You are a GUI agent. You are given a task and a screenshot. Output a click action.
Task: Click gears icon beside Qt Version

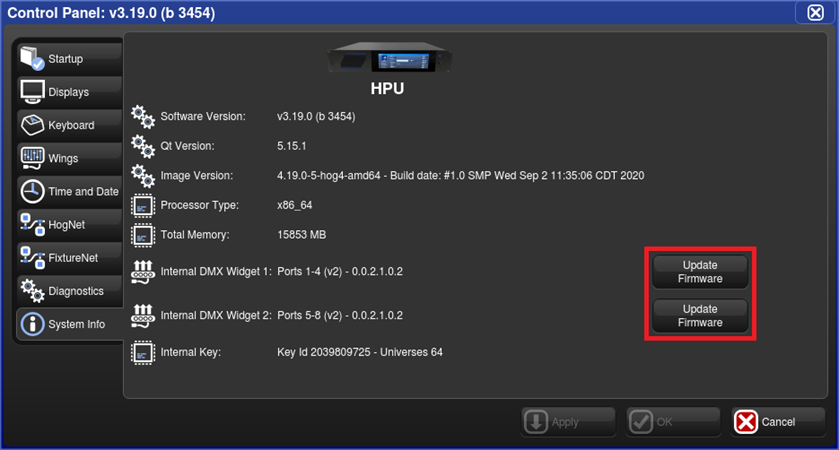point(143,146)
